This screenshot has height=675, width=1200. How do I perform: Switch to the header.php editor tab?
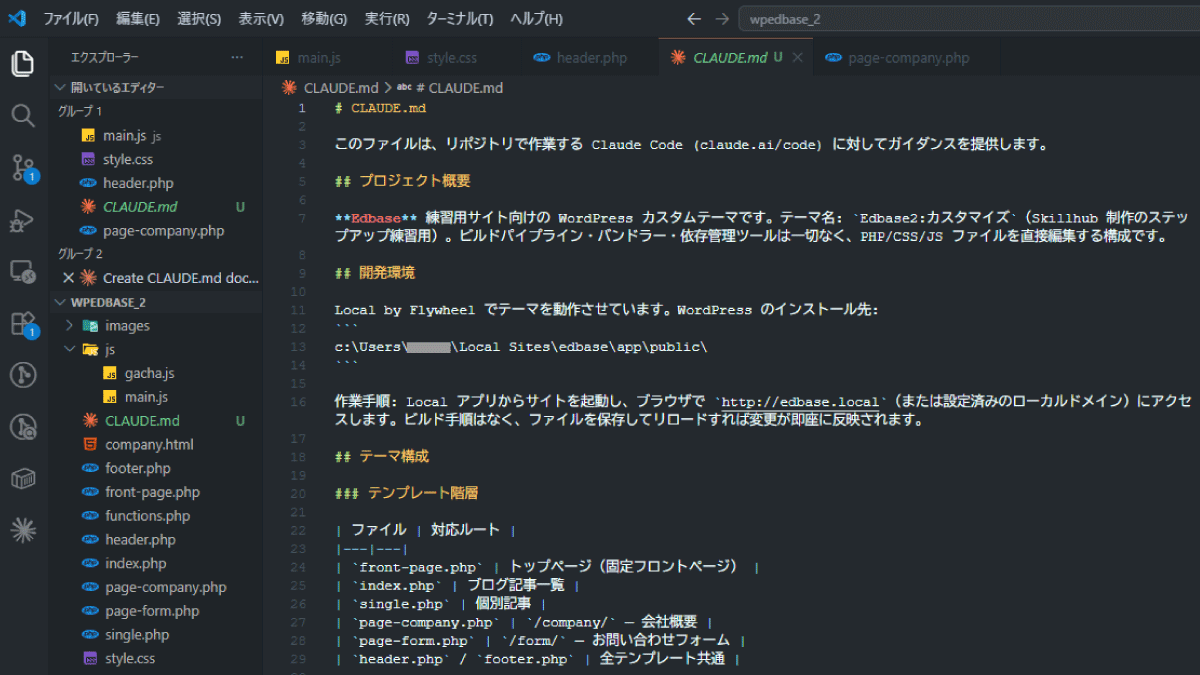point(590,58)
